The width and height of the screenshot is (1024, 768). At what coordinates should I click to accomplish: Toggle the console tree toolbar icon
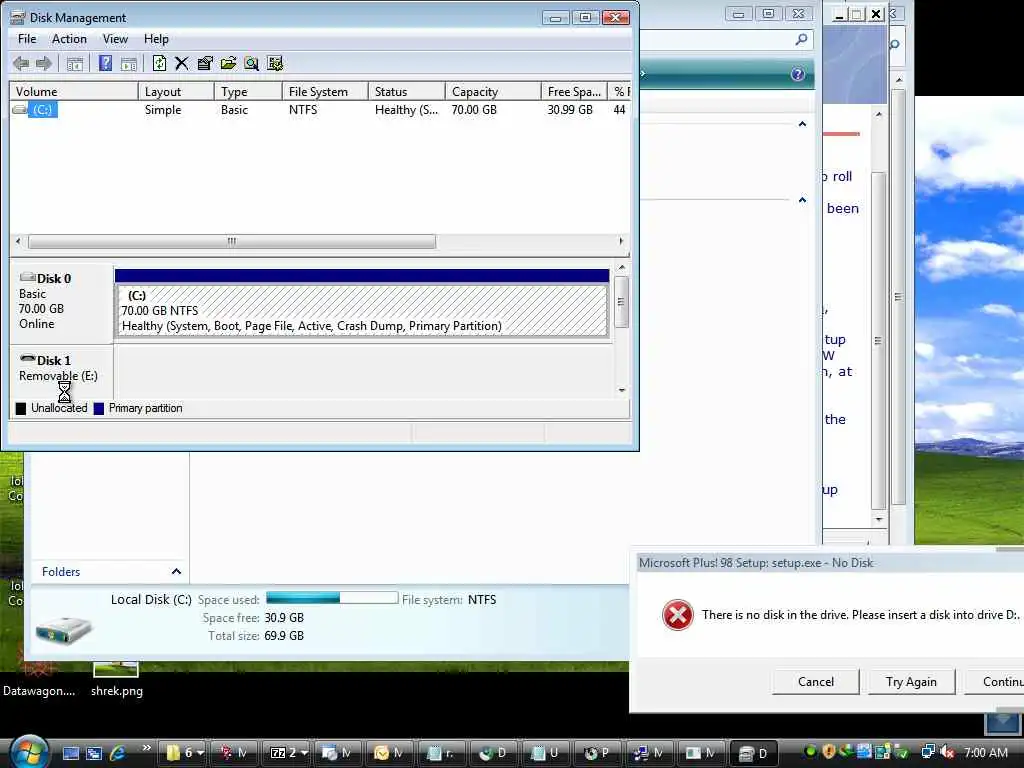75,63
